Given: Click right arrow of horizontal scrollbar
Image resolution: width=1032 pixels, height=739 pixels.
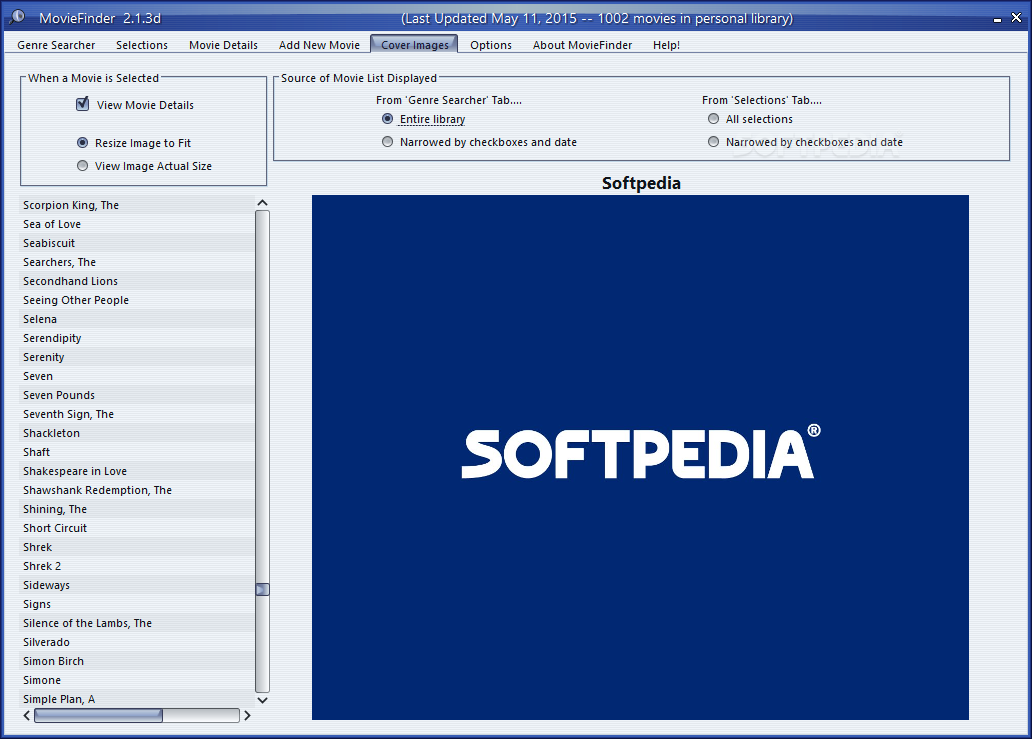Looking at the screenshot, I should [247, 715].
